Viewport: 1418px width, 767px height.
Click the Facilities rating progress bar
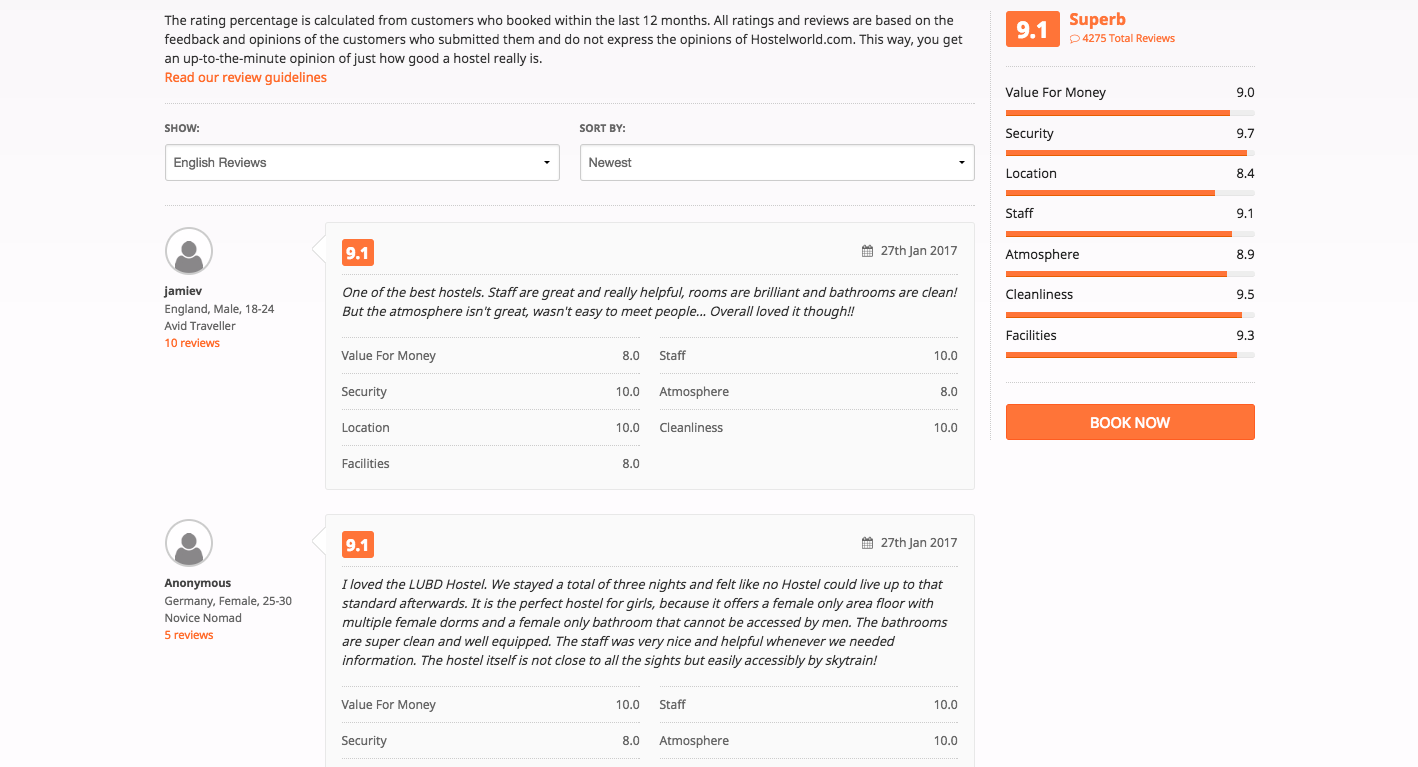(1129, 355)
